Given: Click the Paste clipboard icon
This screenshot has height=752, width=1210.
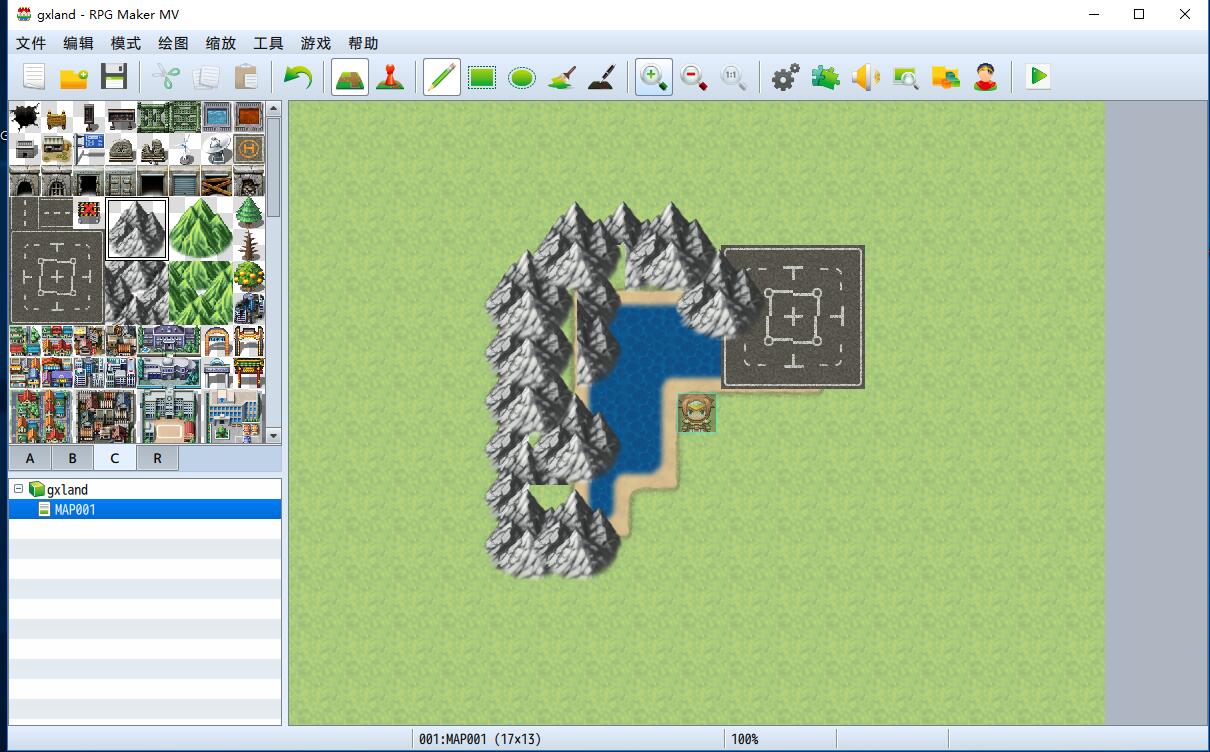Looking at the screenshot, I should pyautogui.click(x=246, y=77).
